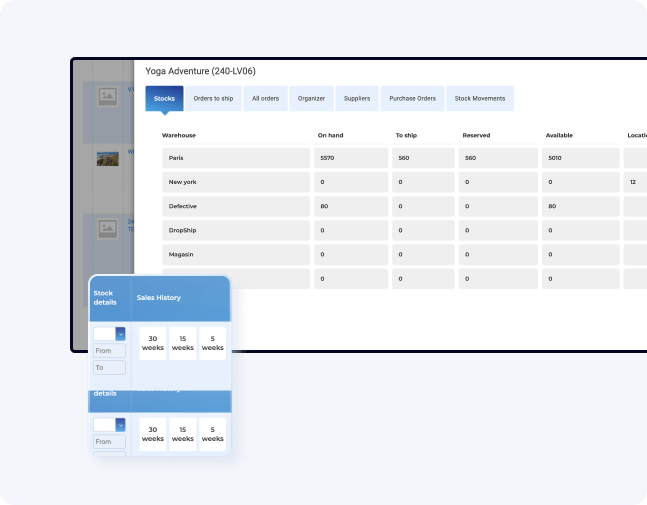
Task: Open the landscape product photo thumbnail
Action: point(108,159)
